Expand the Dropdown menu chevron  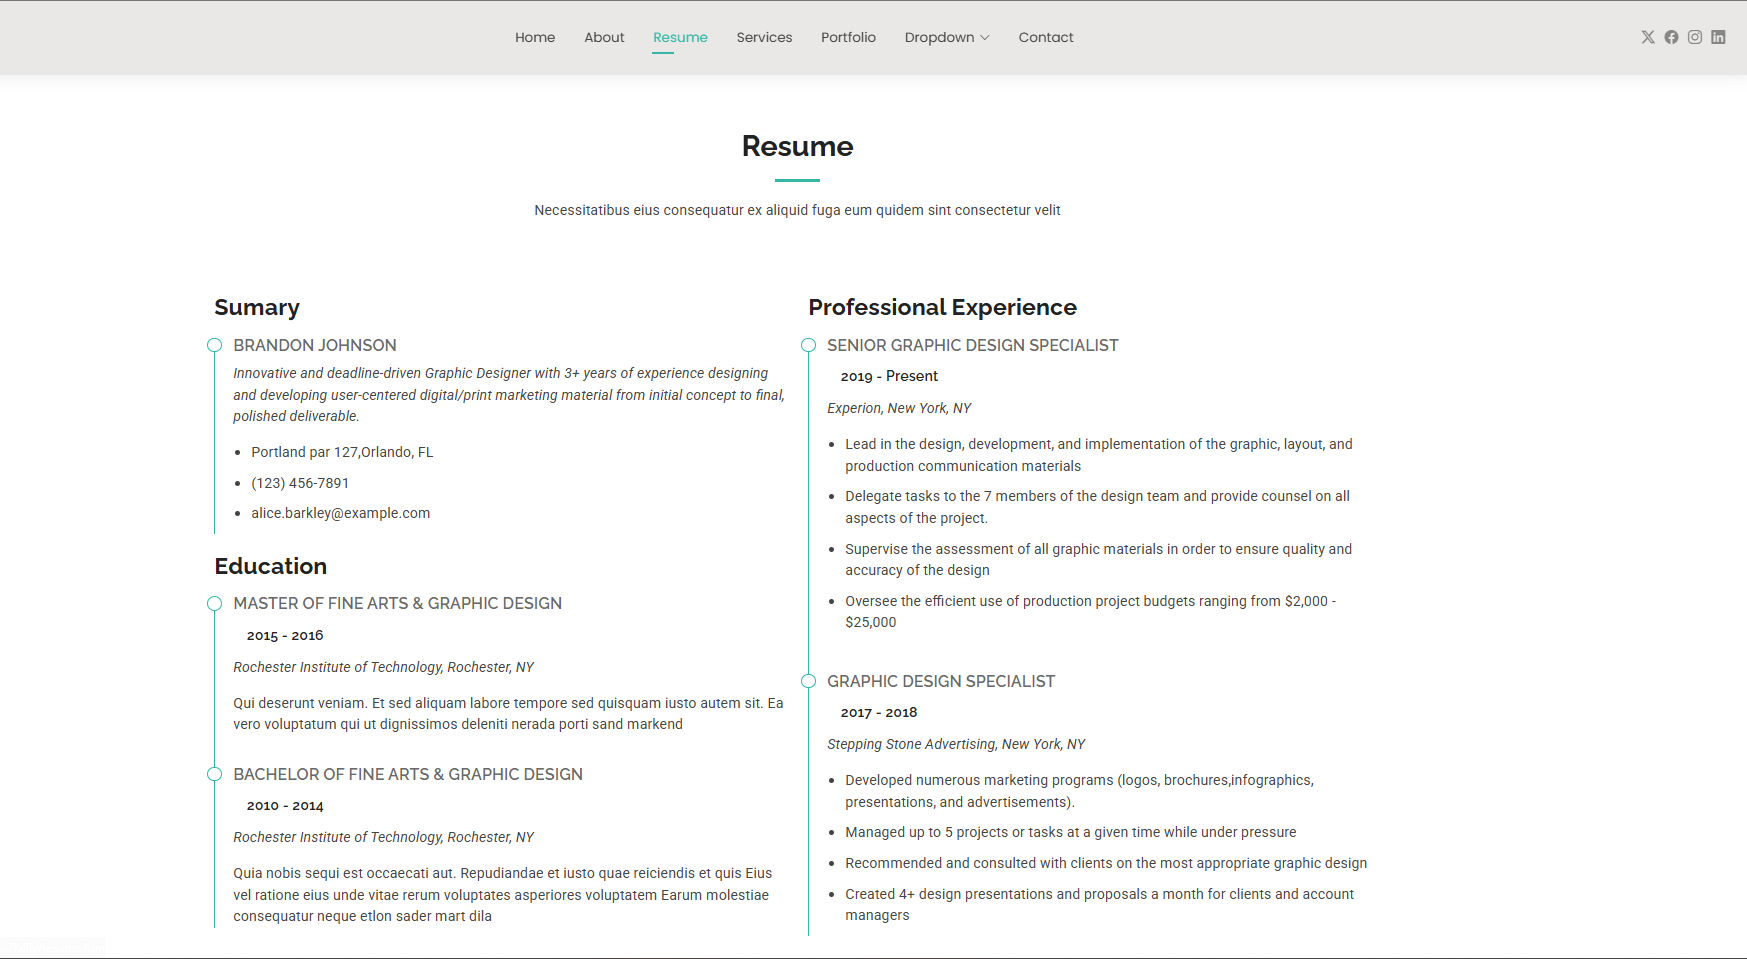click(x=985, y=38)
